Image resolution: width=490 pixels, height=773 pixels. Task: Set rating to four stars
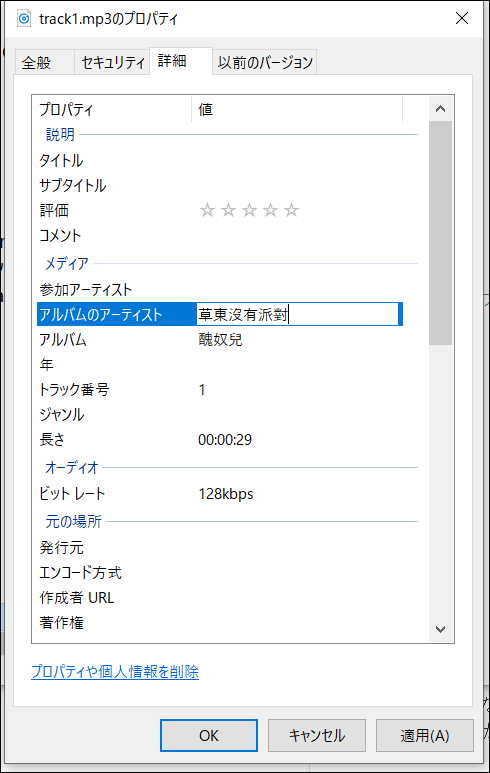(x=270, y=211)
